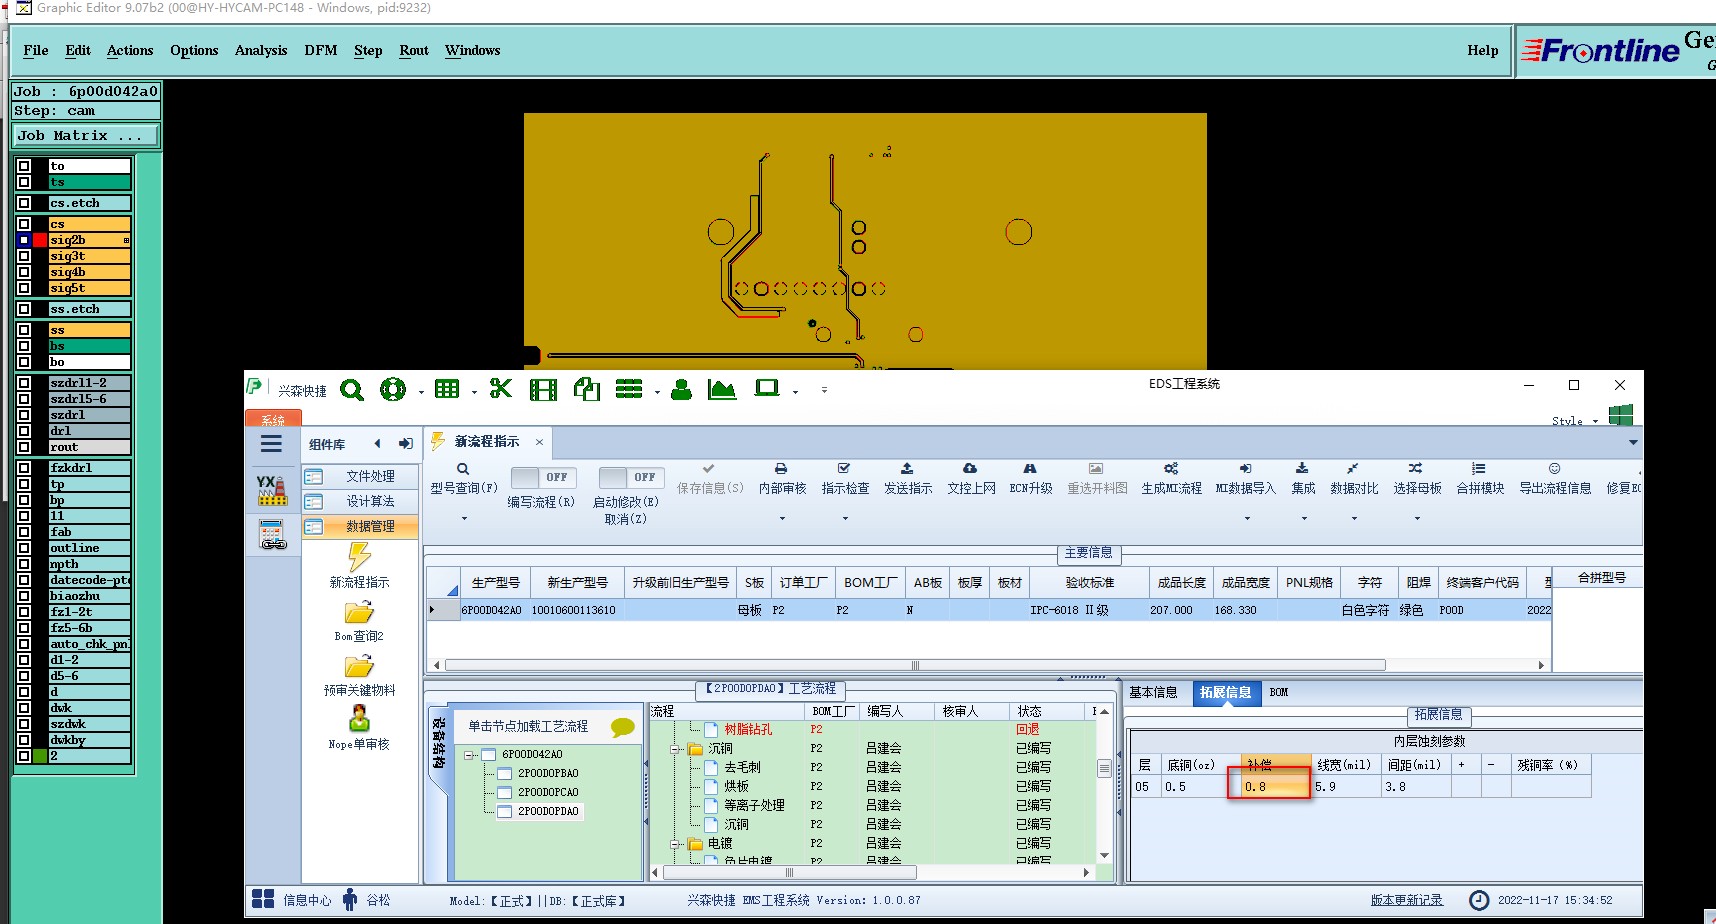Click the green copy documents icon
Viewport: 1716px width, 924px height.
pos(587,389)
